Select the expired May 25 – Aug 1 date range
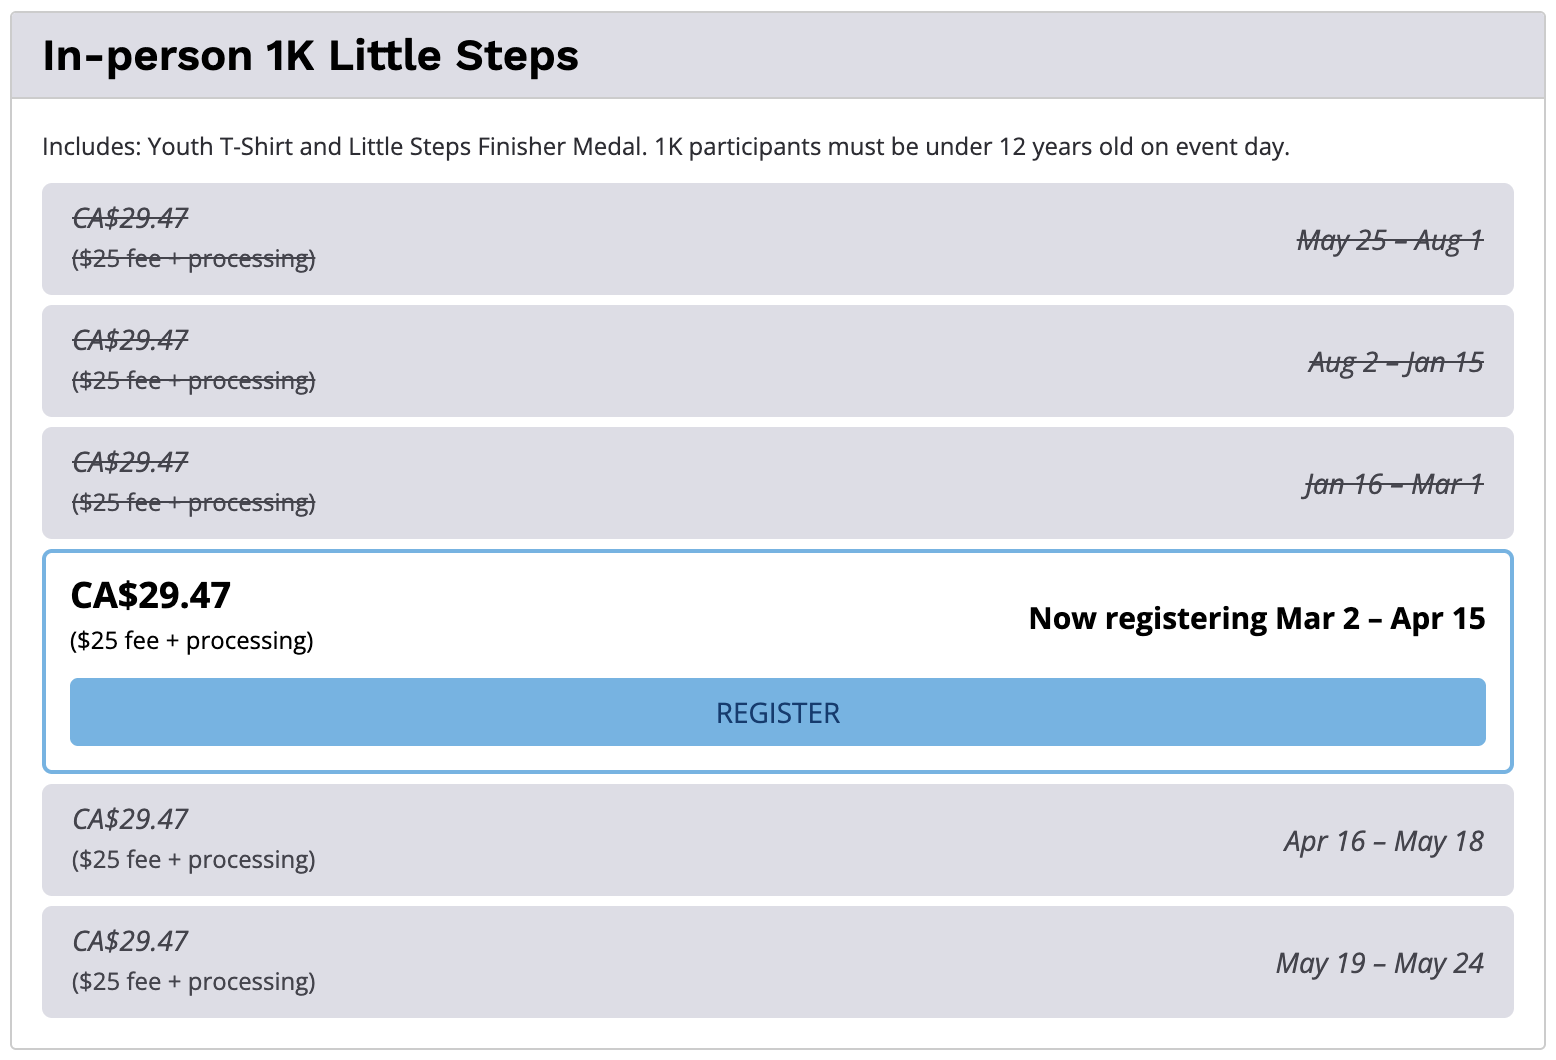 coord(1390,240)
